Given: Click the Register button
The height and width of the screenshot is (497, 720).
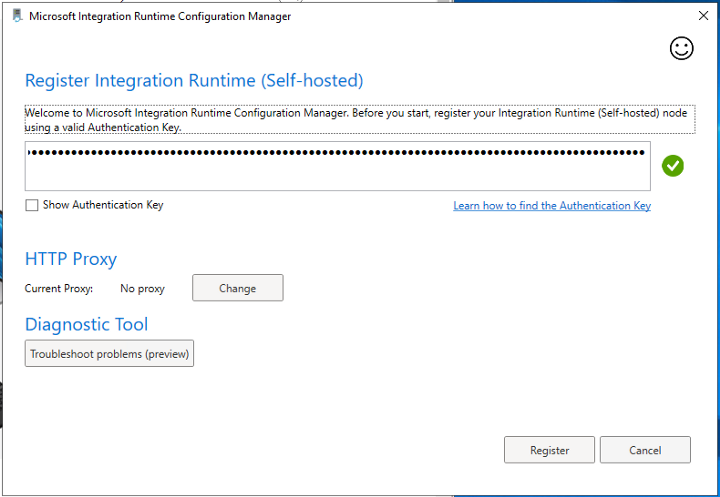Looking at the screenshot, I should point(549,450).
